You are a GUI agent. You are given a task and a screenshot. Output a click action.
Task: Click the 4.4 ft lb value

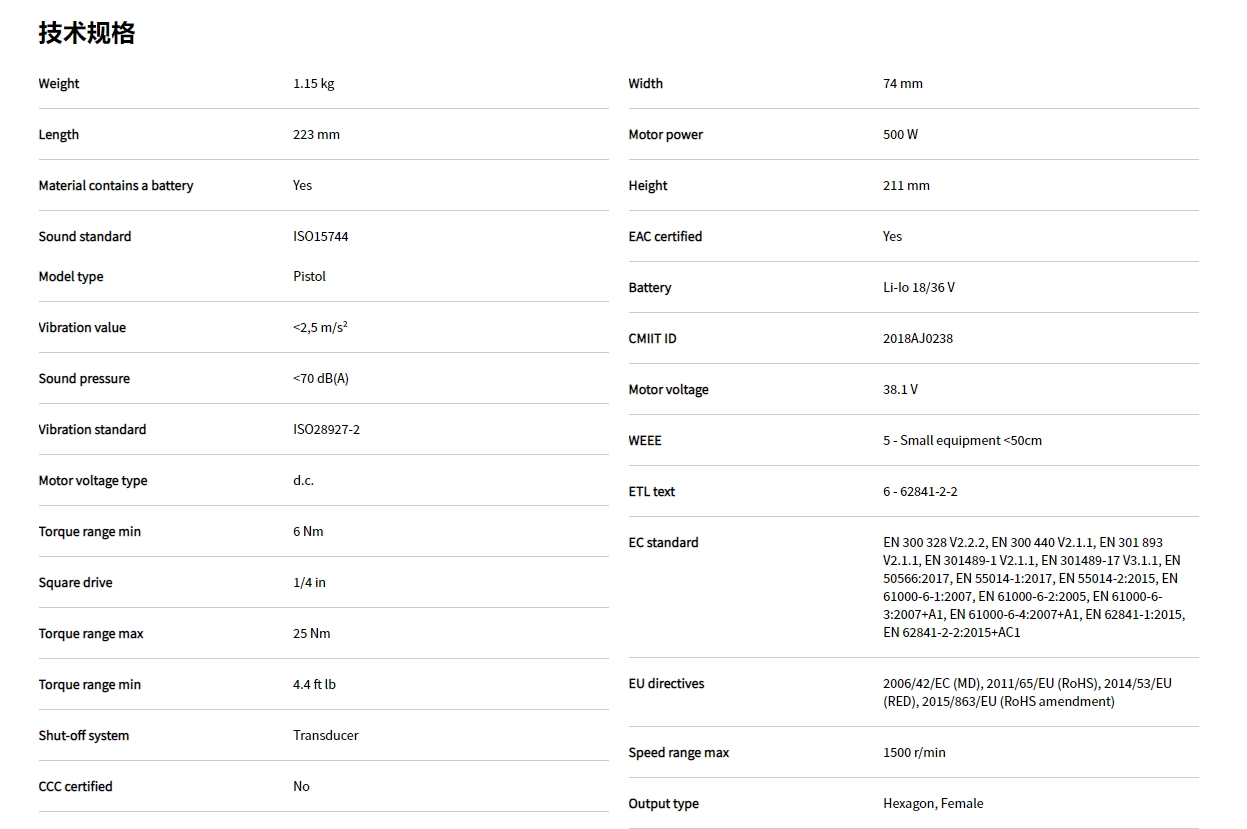314,685
